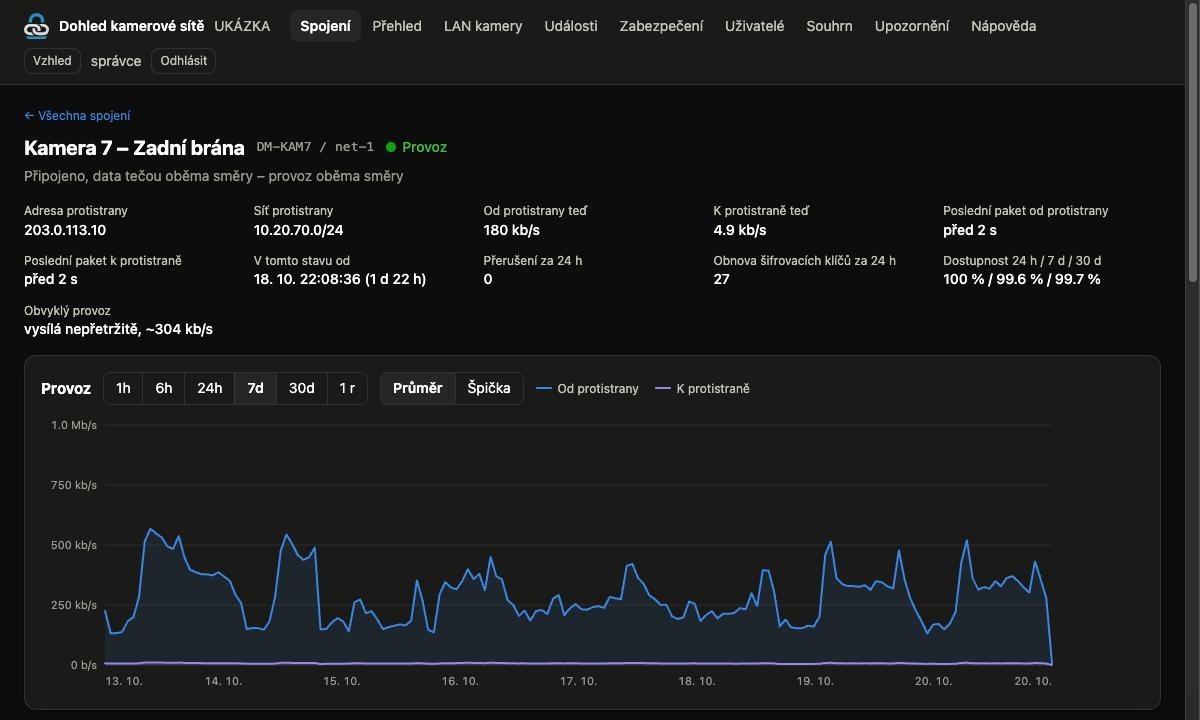Select the 1h time range
Screen dimensions: 1200x720
(x=123, y=388)
